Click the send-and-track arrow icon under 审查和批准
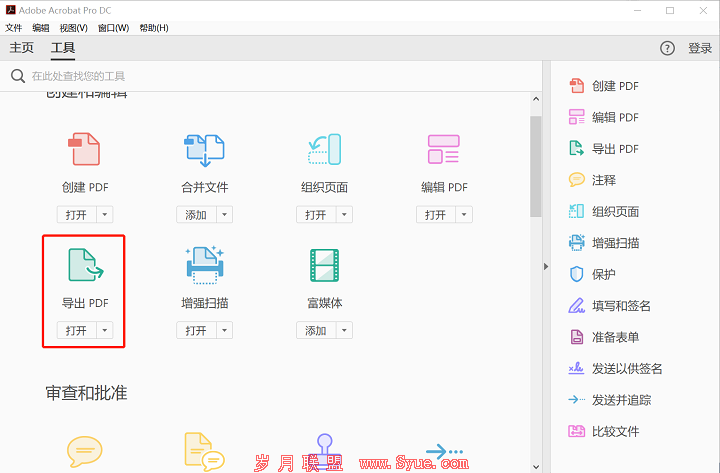Image resolution: width=720 pixels, height=473 pixels. click(x=444, y=451)
